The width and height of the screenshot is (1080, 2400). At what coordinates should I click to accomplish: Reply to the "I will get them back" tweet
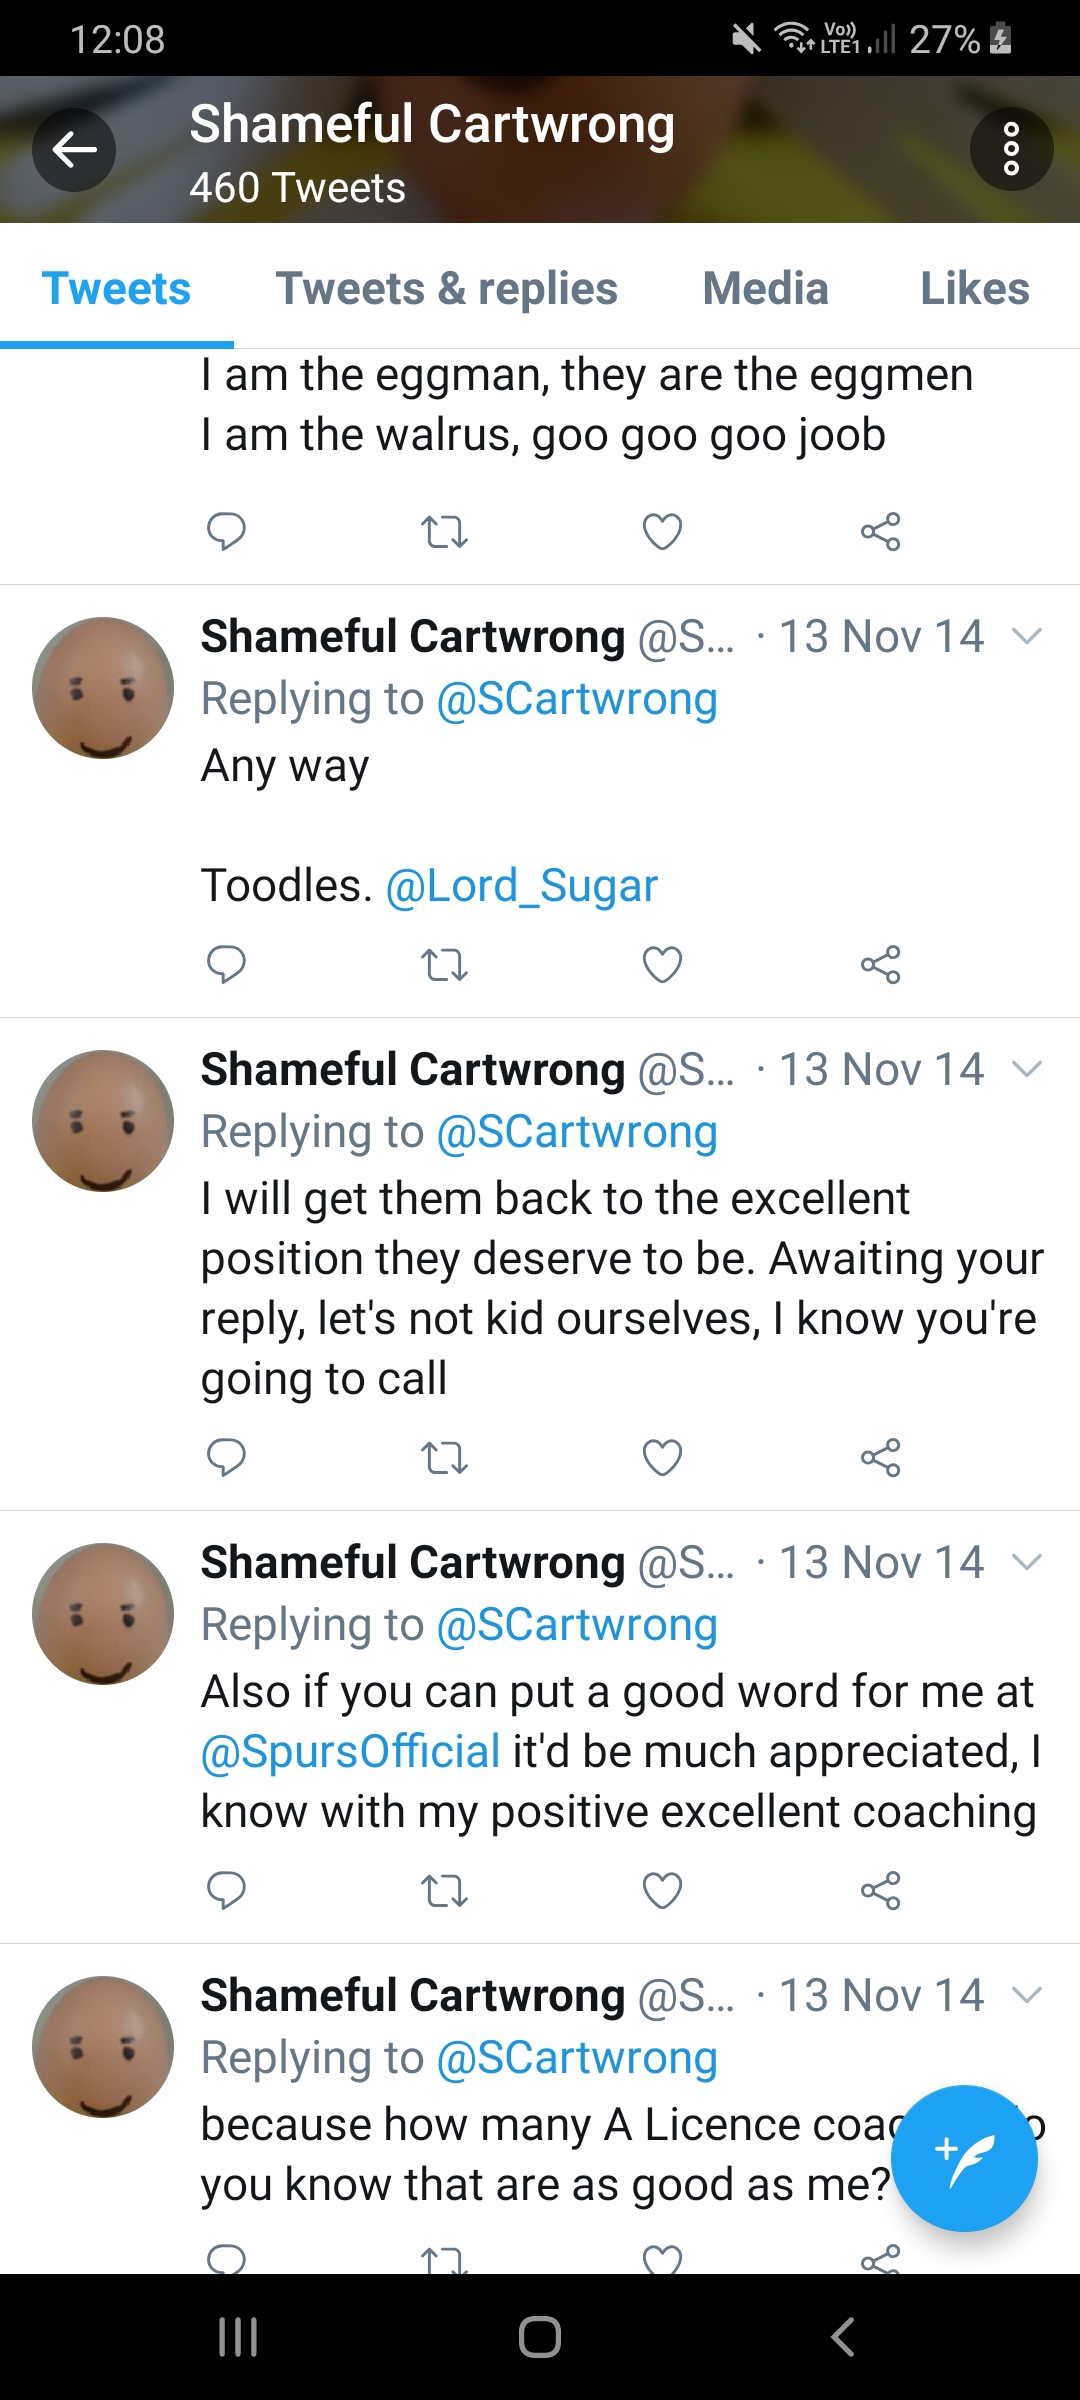[226, 1457]
